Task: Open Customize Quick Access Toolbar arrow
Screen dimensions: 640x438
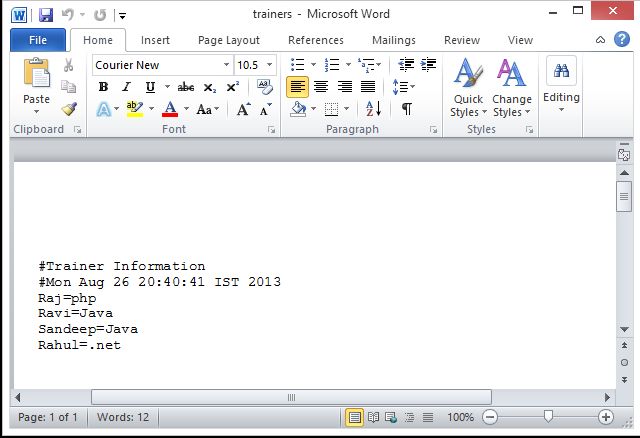Action: click(122, 16)
